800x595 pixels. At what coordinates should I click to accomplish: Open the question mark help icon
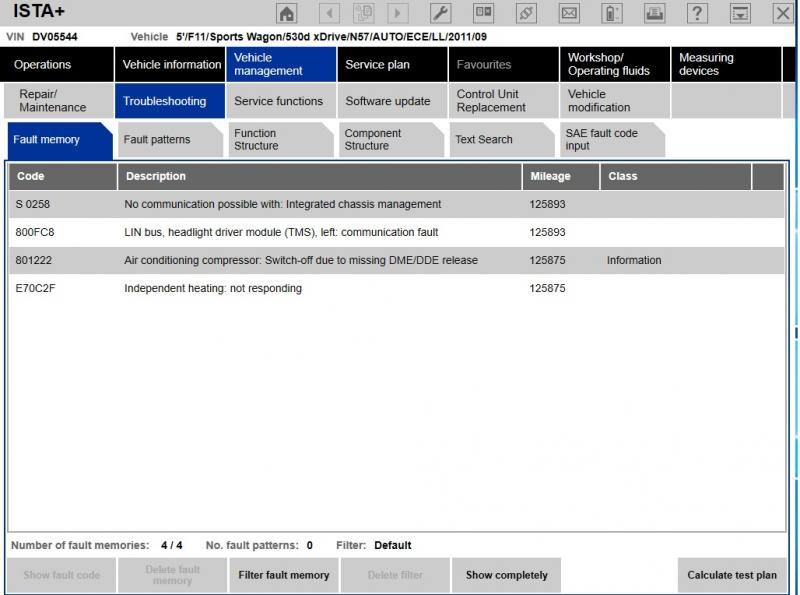[698, 14]
